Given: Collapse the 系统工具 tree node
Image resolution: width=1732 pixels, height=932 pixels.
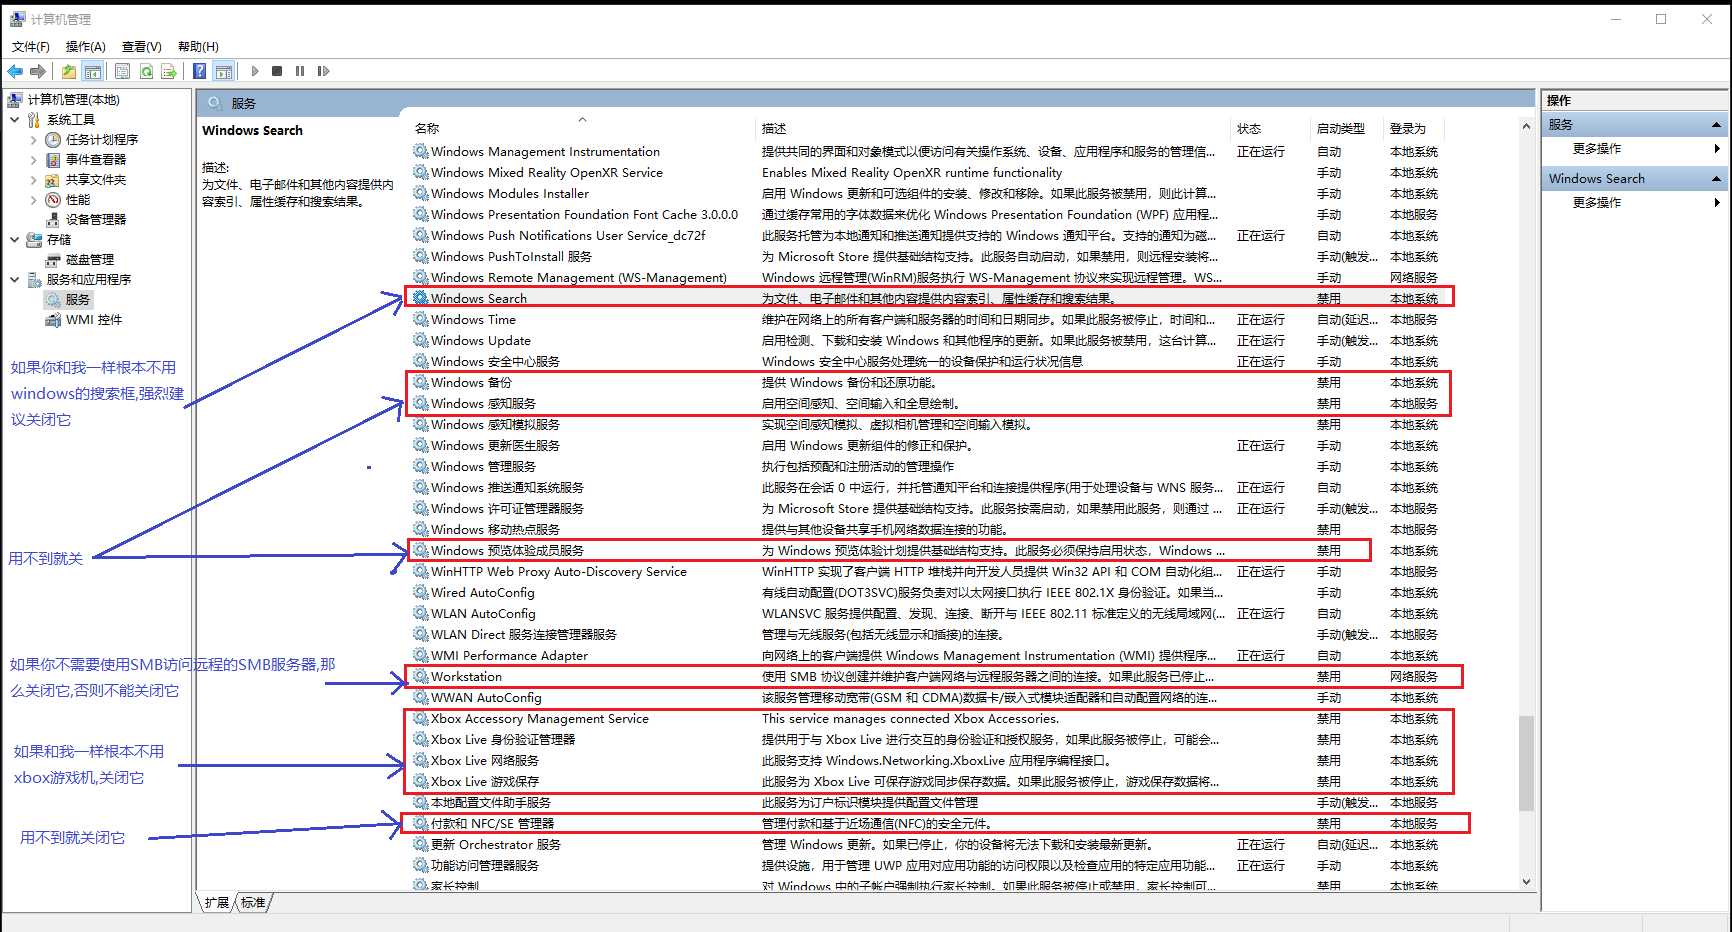Looking at the screenshot, I should coord(15,120).
